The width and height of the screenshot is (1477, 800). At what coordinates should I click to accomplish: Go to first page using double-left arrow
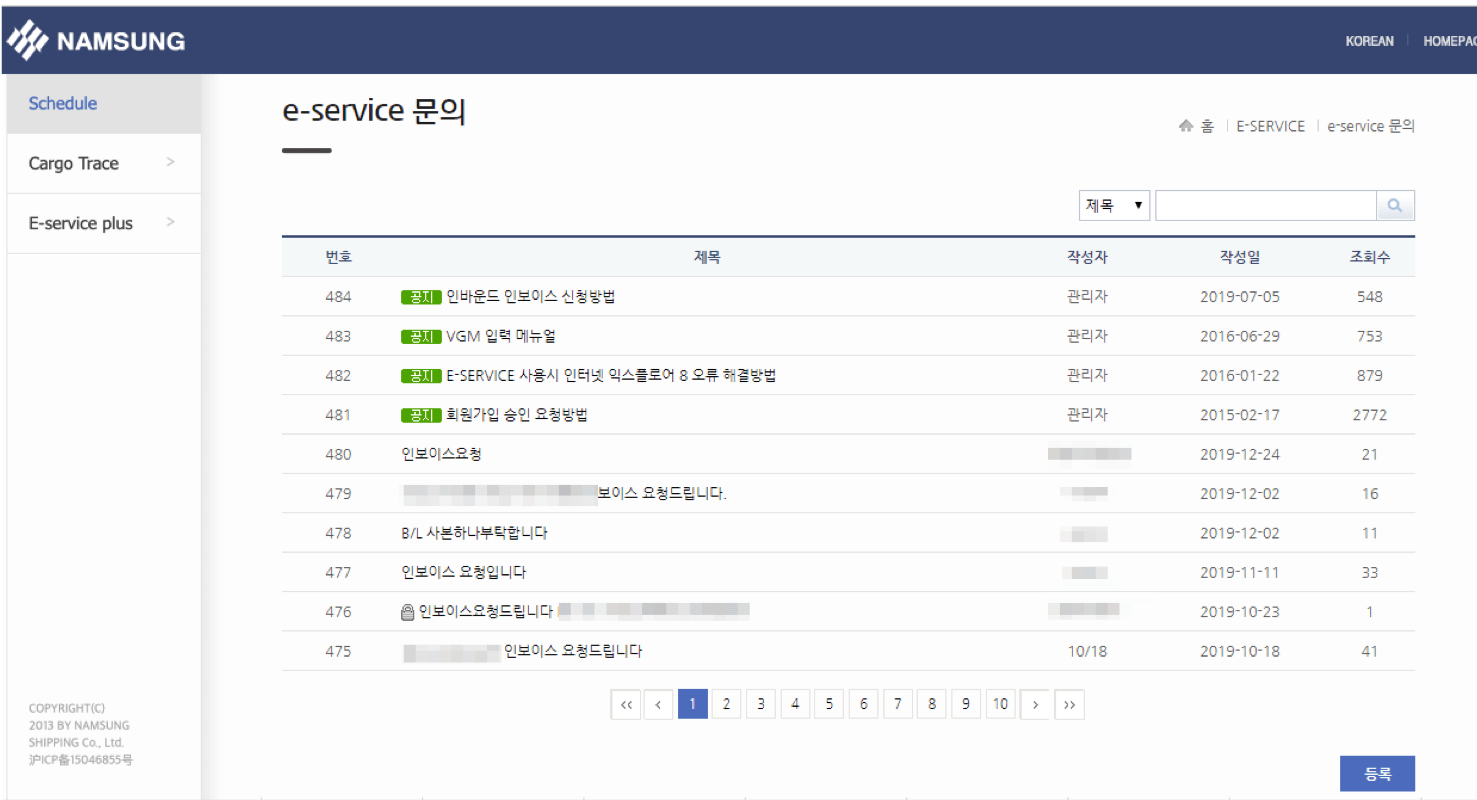[626, 705]
